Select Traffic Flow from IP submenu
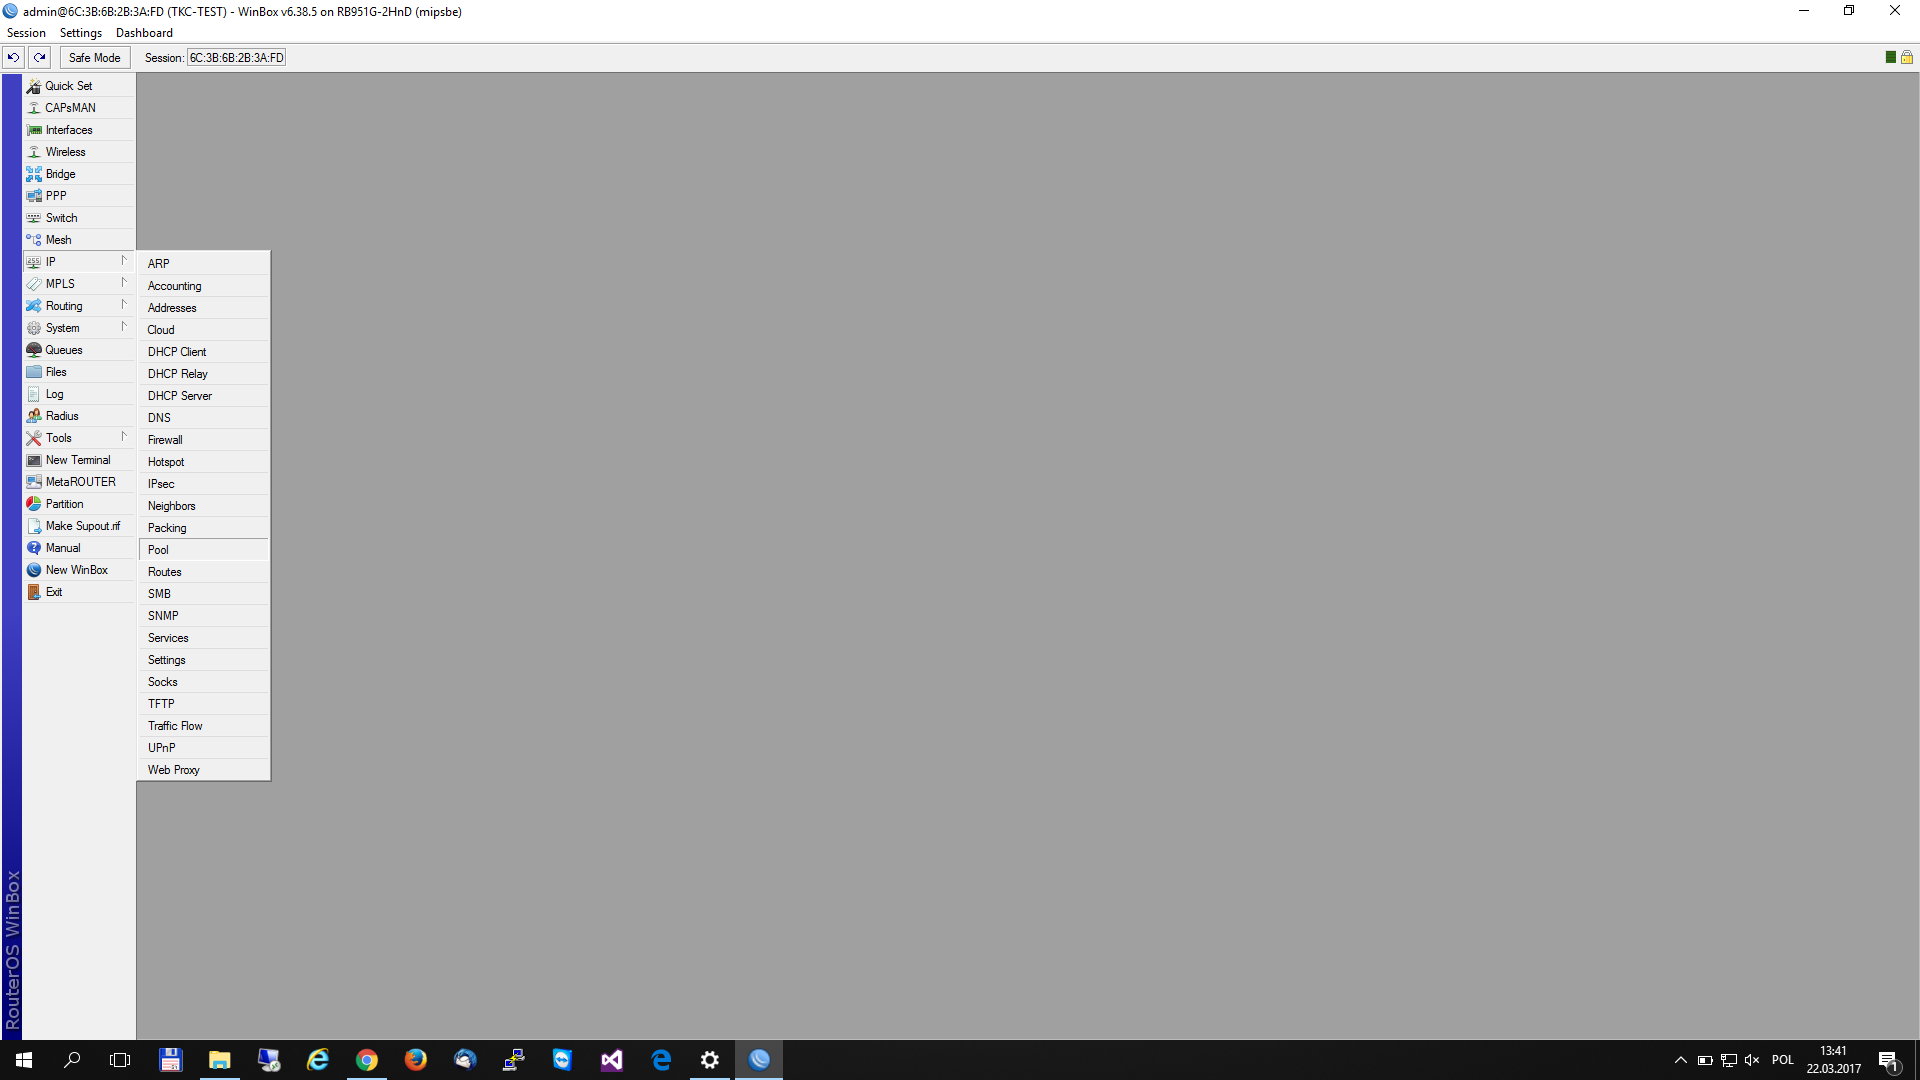 pyautogui.click(x=204, y=726)
